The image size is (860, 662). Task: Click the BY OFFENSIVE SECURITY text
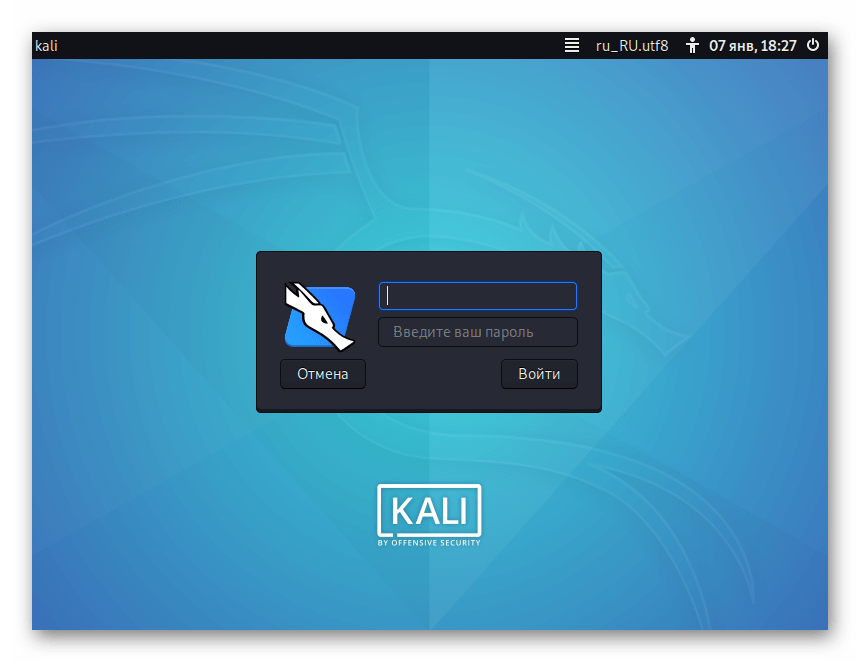429,543
